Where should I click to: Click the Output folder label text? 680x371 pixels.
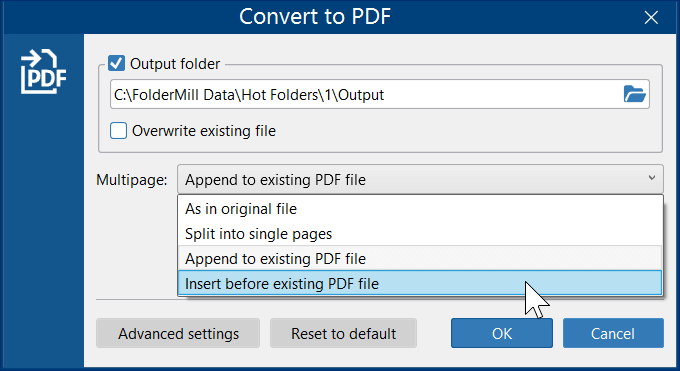tap(175, 64)
